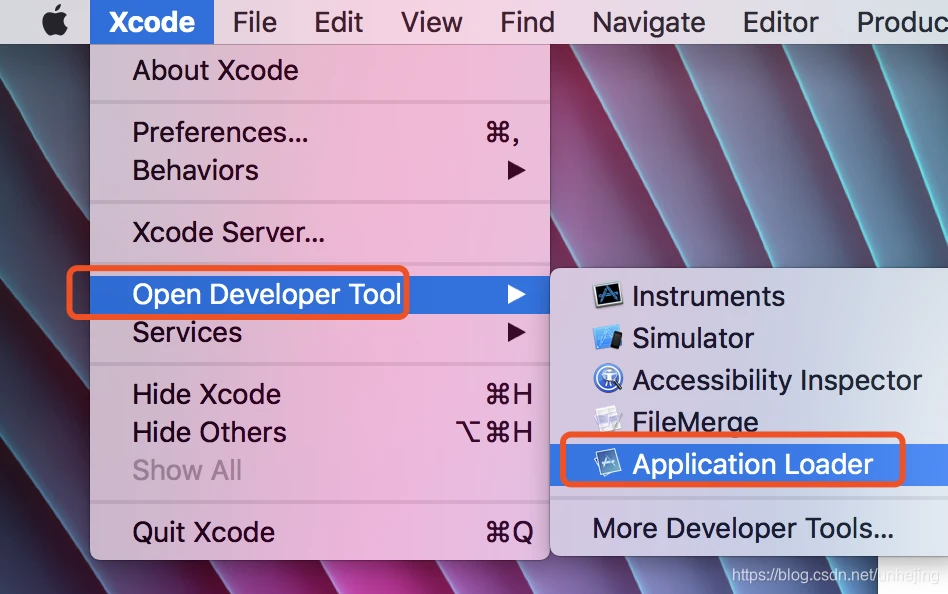This screenshot has width=948, height=594.
Task: Expand the Services submenu arrow
Action: (x=516, y=332)
